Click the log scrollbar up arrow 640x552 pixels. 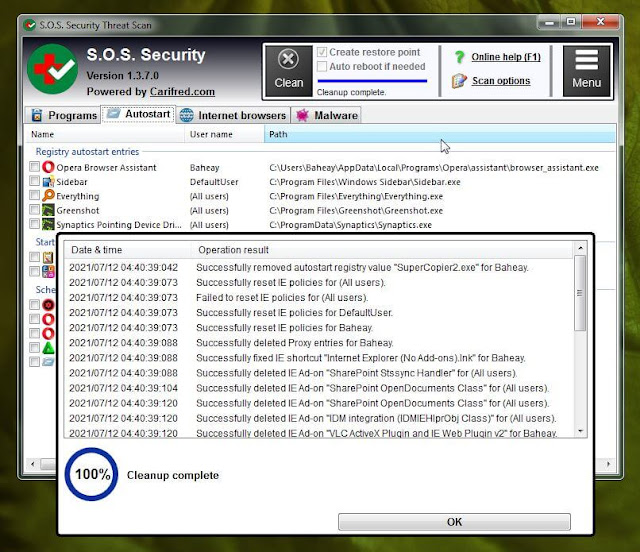(580, 248)
